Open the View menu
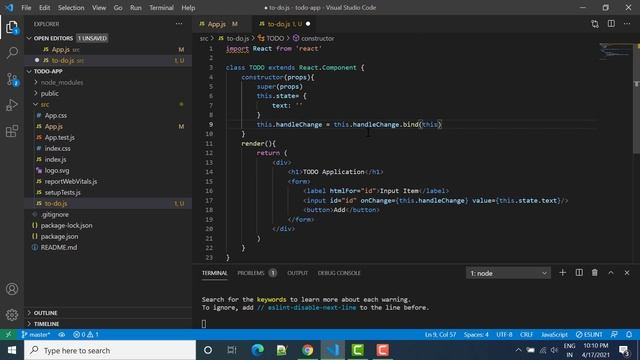This screenshot has width=640, height=360. (x=99, y=7)
